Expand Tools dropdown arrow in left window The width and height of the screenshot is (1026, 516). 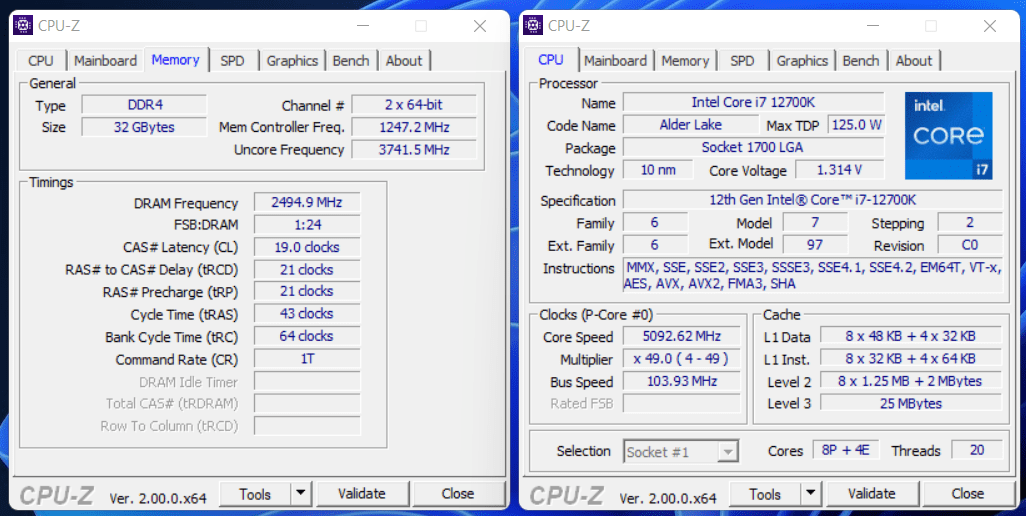tap(301, 494)
